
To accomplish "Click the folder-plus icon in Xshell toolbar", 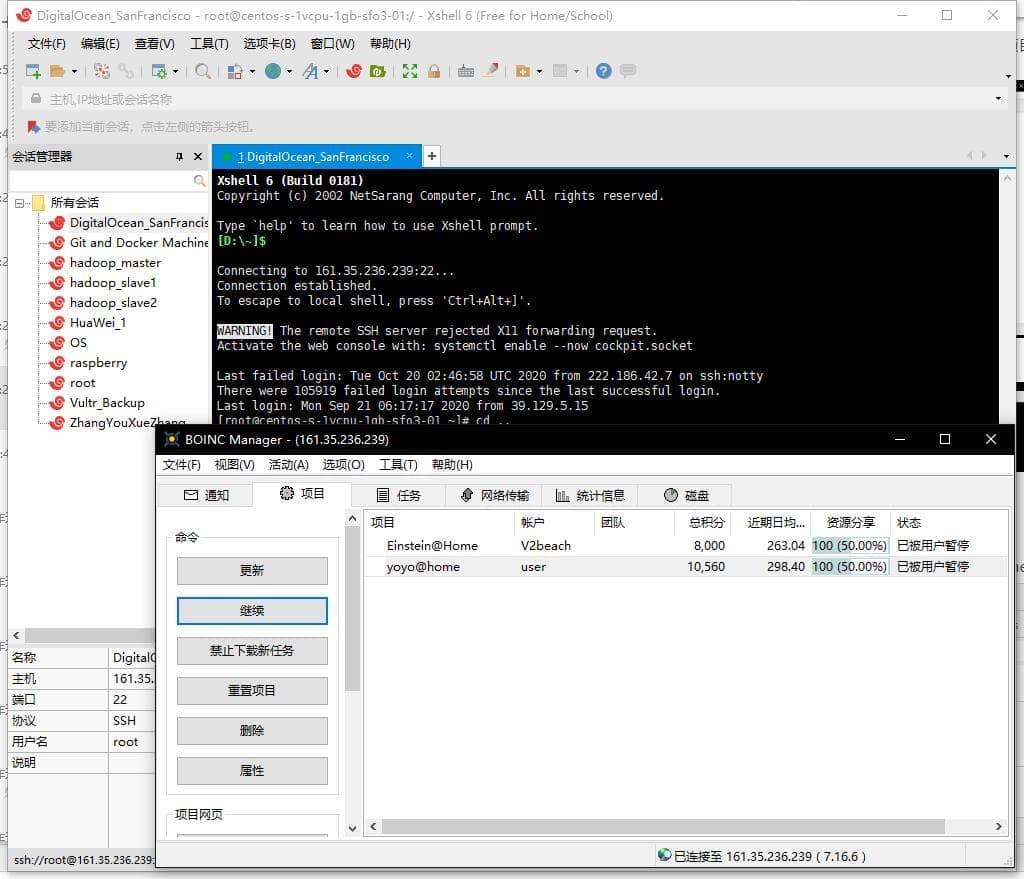I will [x=522, y=71].
